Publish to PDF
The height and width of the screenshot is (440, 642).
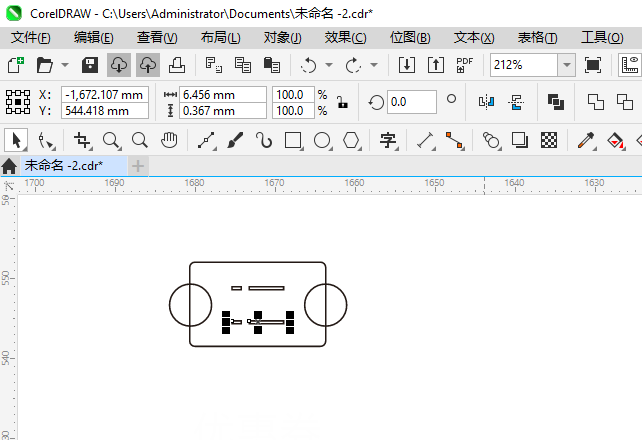(465, 65)
